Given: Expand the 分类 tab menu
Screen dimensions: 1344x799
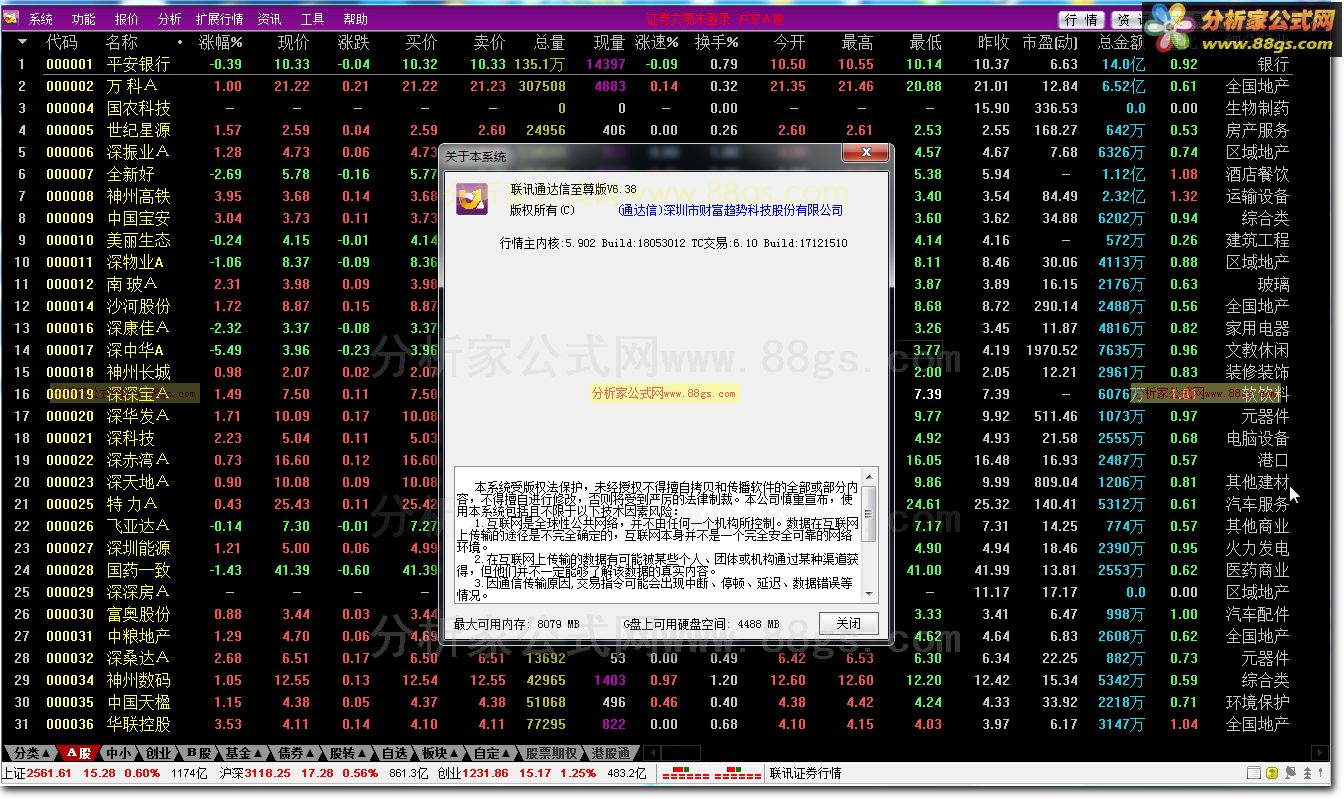Looking at the screenshot, I should point(32,753).
